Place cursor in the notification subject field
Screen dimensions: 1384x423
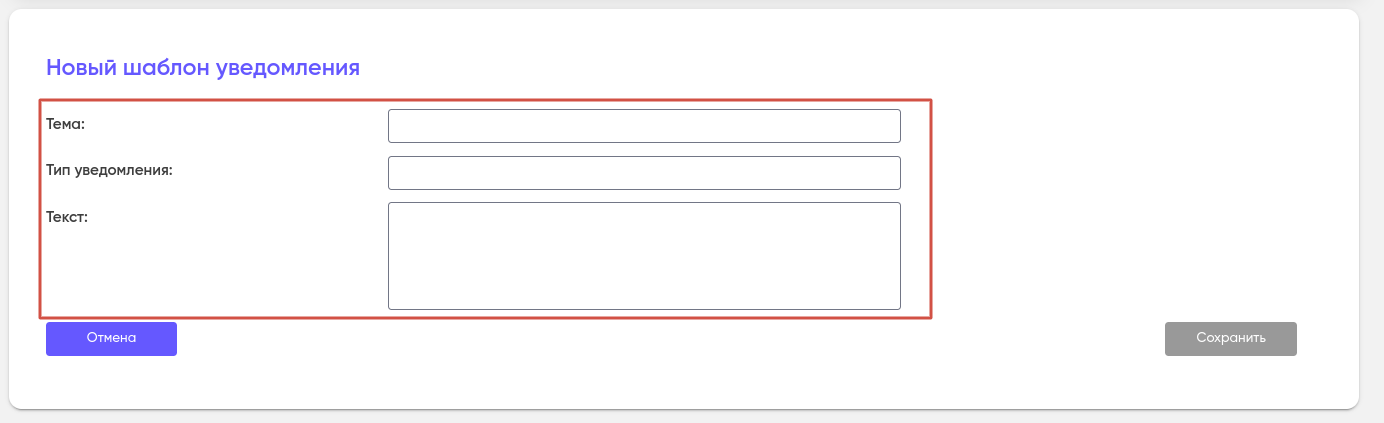tap(644, 126)
